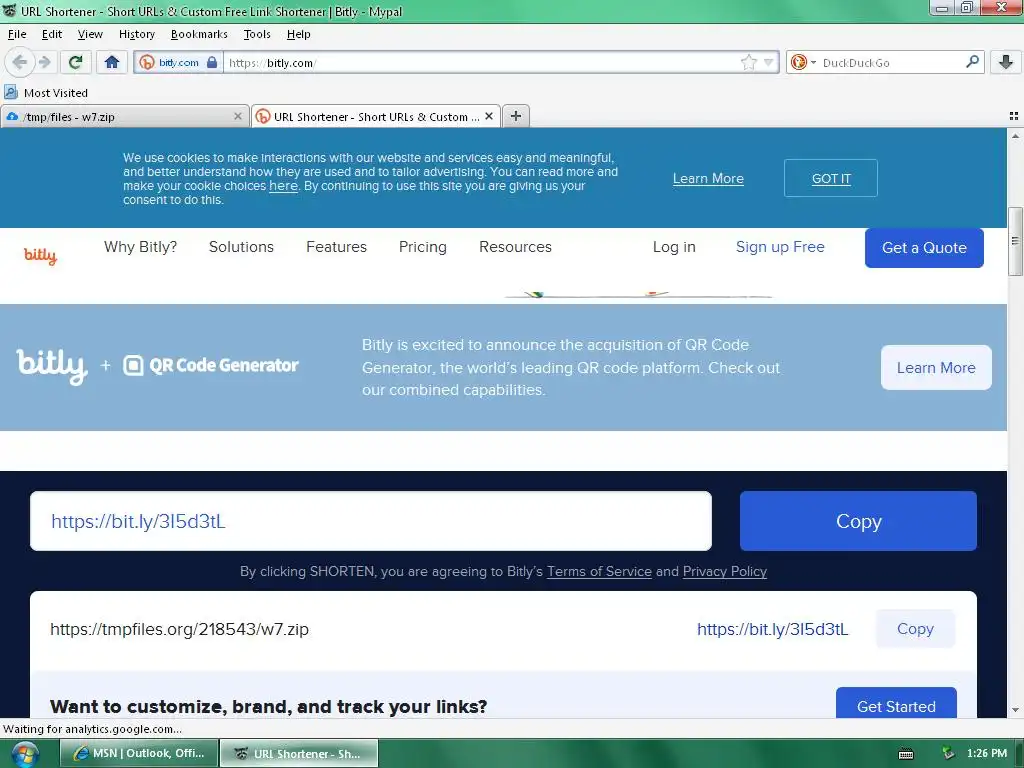Open a new tab with plus button
This screenshot has width=1024, height=768.
516,116
